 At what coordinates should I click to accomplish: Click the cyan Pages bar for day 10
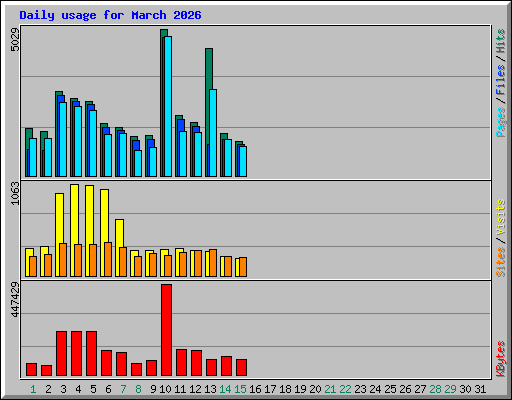(168, 106)
